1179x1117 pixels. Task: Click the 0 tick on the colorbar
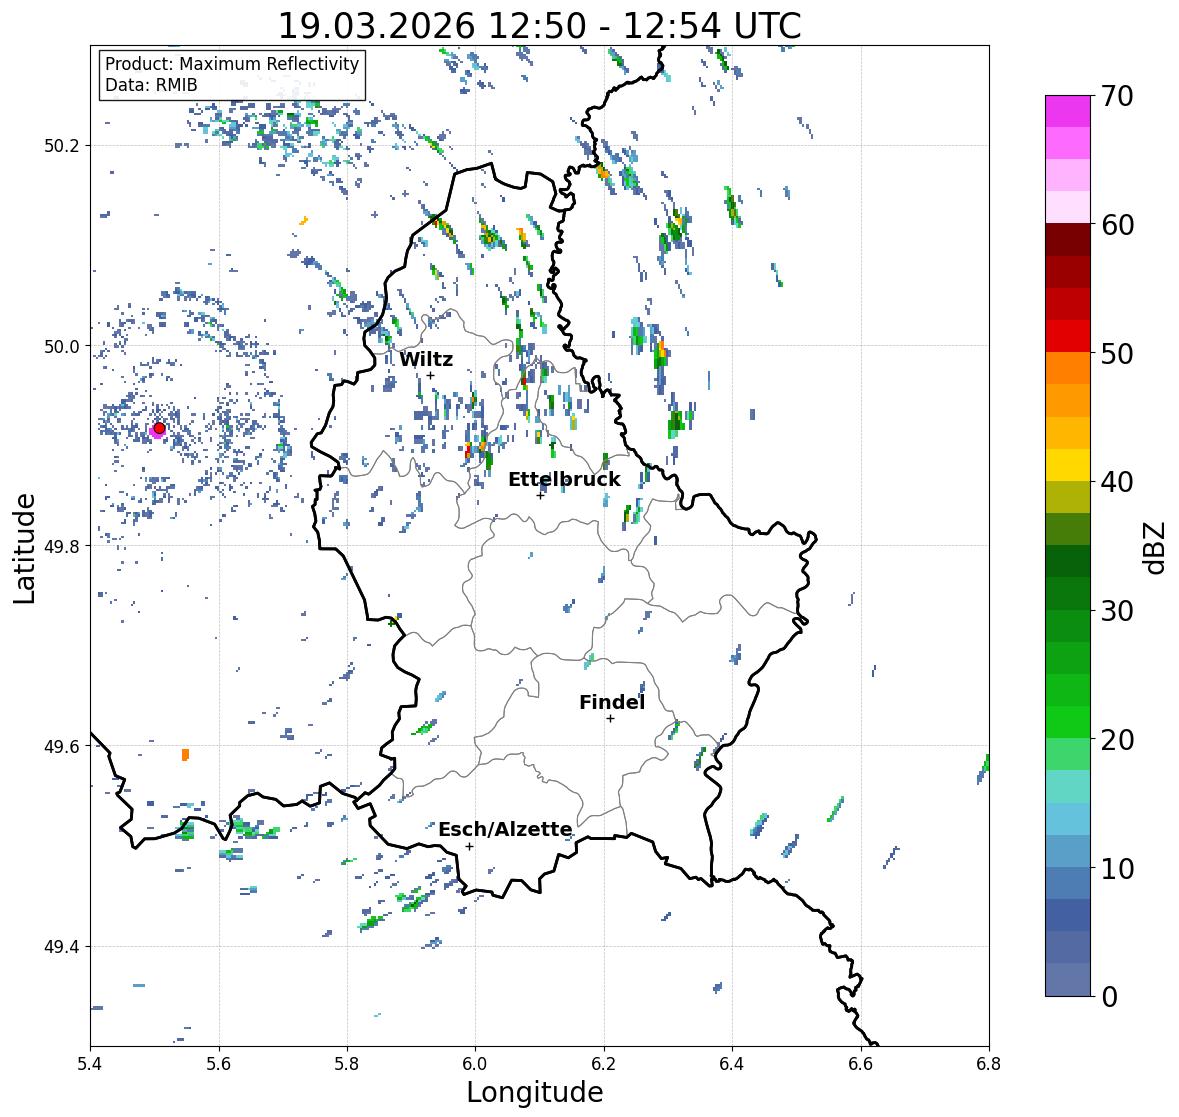click(1109, 997)
